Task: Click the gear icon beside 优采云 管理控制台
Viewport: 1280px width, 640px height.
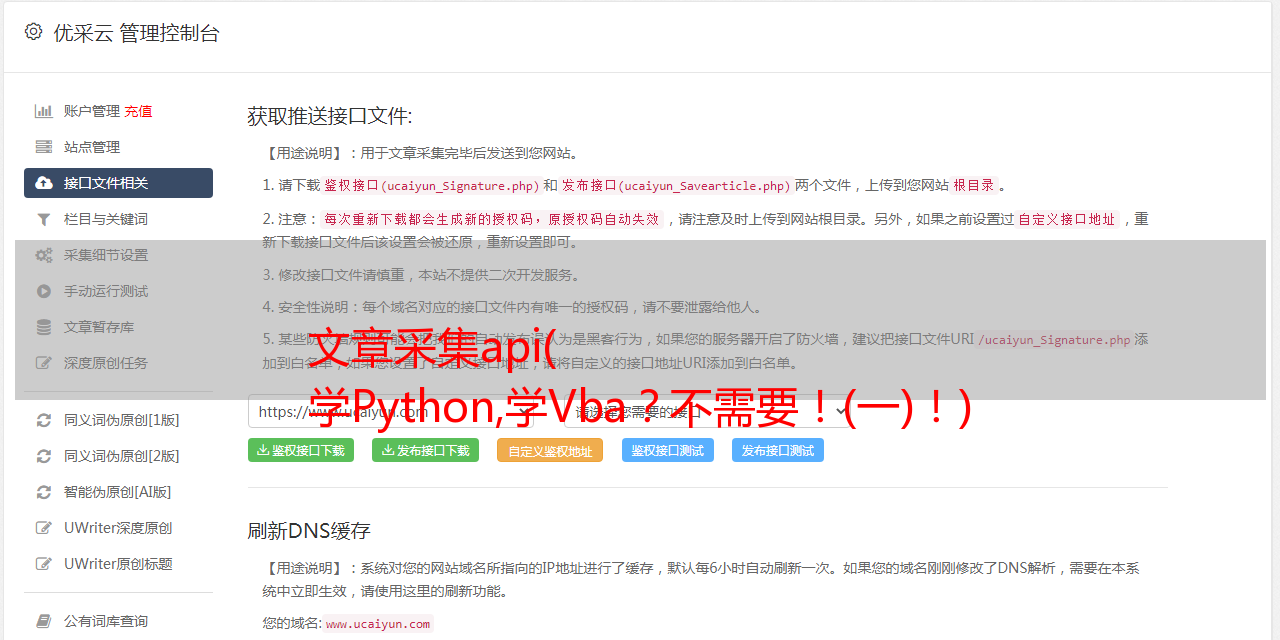Action: [x=33, y=32]
